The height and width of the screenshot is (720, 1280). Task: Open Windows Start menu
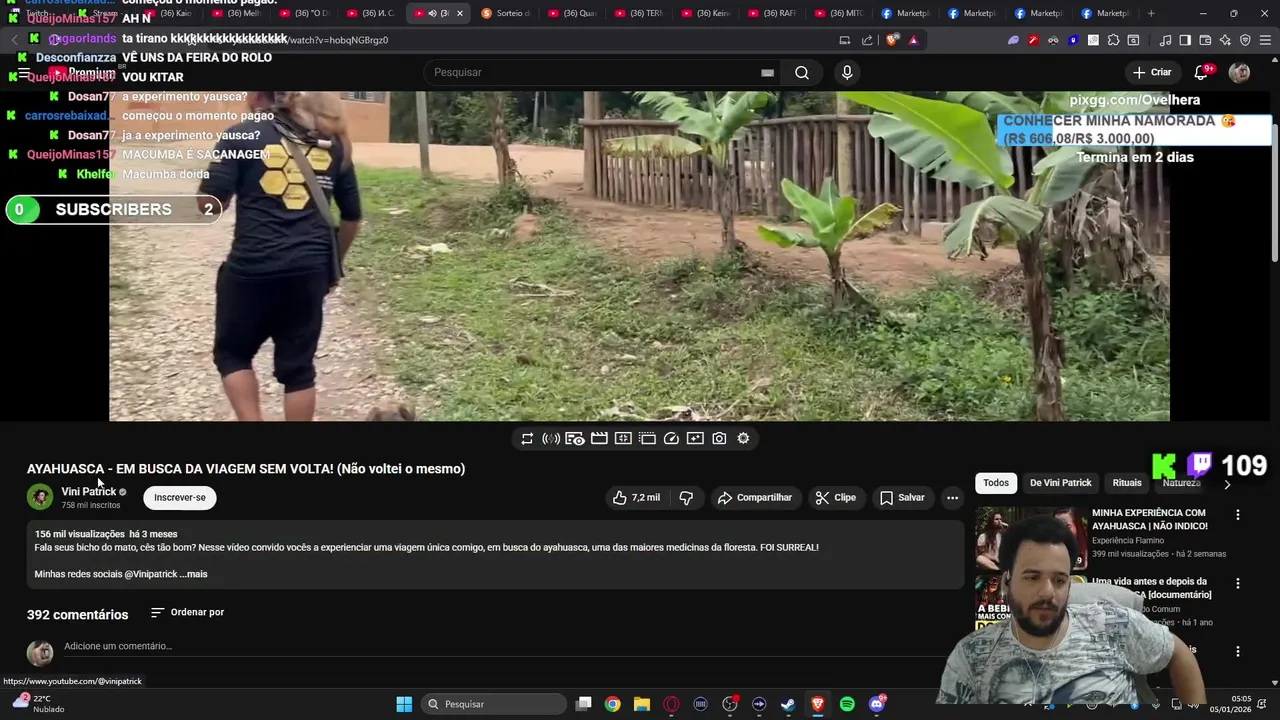pos(404,704)
